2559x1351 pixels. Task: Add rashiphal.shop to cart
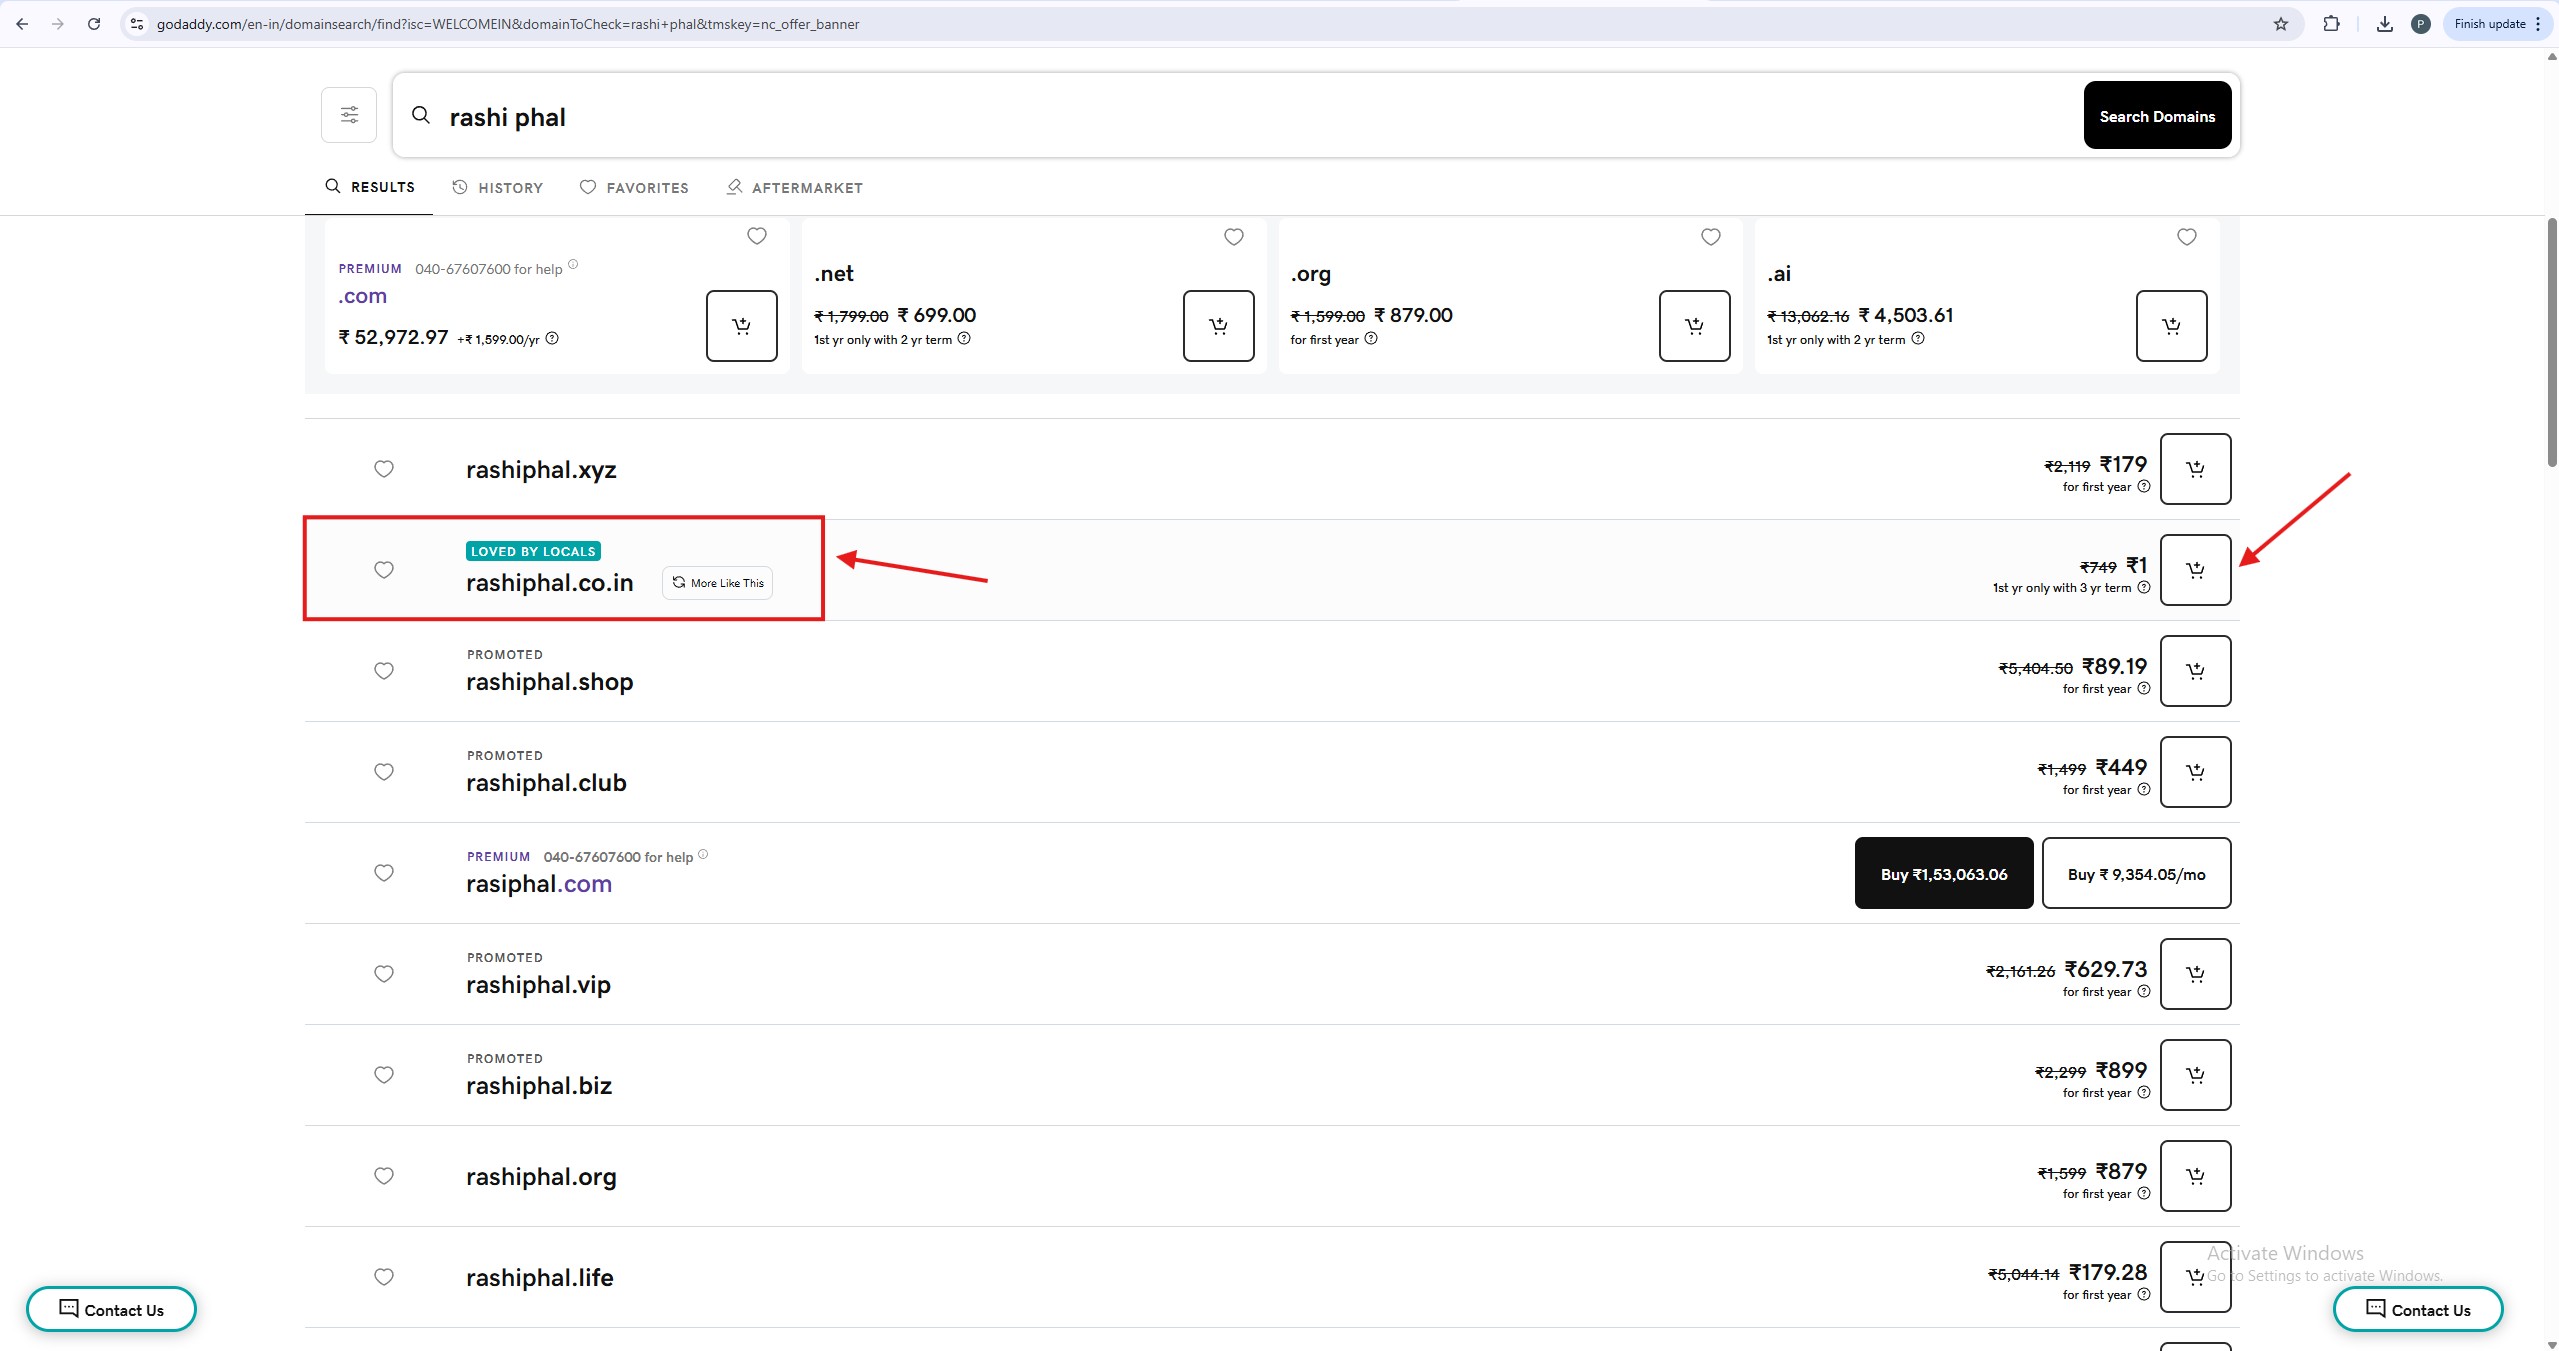[x=2195, y=671]
